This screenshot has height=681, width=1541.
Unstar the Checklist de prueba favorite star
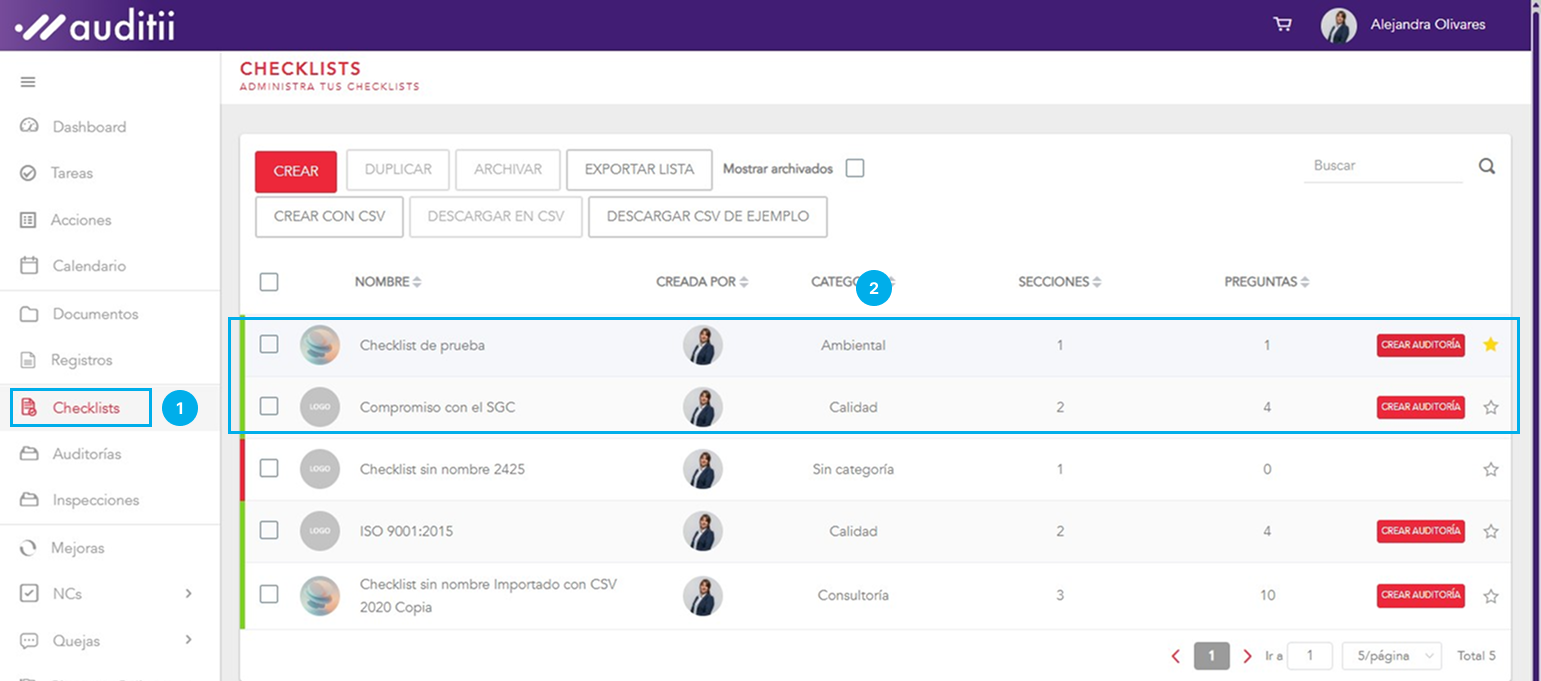click(1490, 345)
